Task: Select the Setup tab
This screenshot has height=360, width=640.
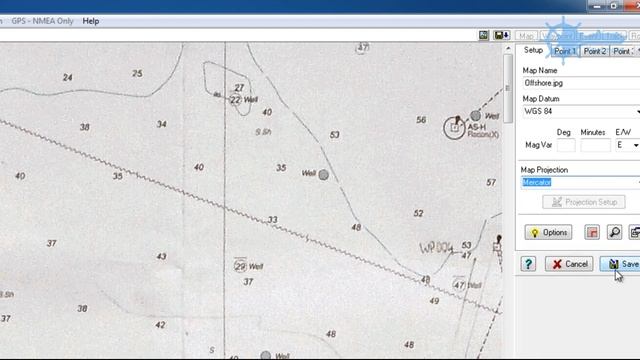Action: point(533,50)
